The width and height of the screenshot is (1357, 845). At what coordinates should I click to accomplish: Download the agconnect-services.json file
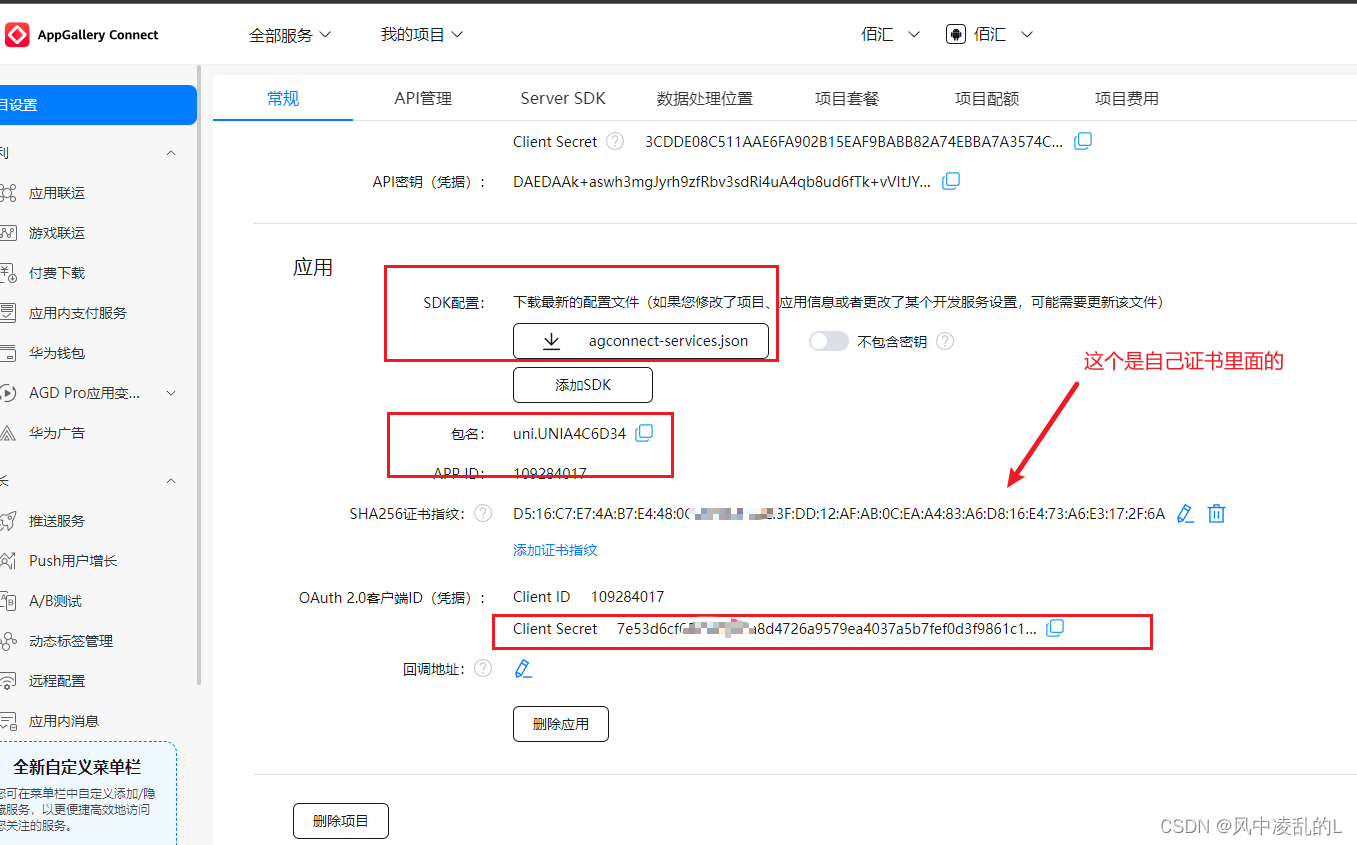640,340
